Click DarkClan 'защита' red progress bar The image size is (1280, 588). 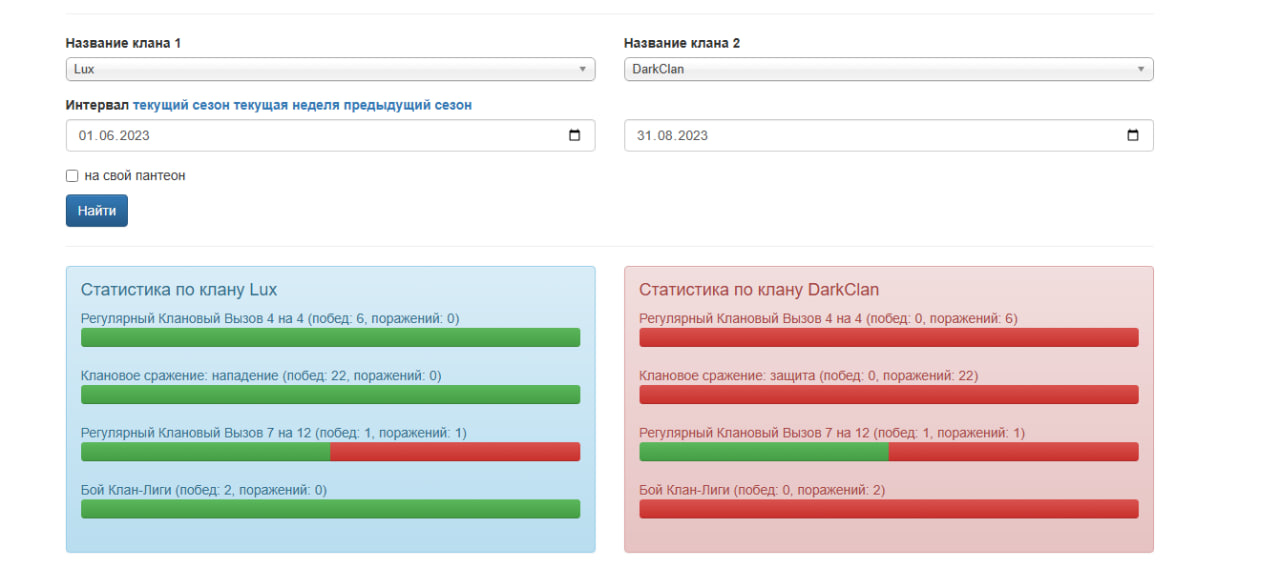click(x=888, y=395)
